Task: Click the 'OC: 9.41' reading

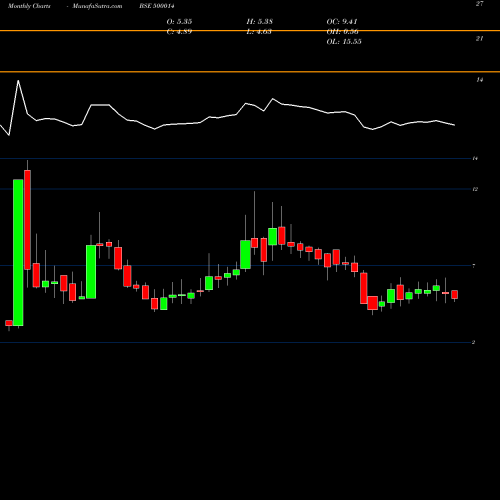Action: coord(342,21)
